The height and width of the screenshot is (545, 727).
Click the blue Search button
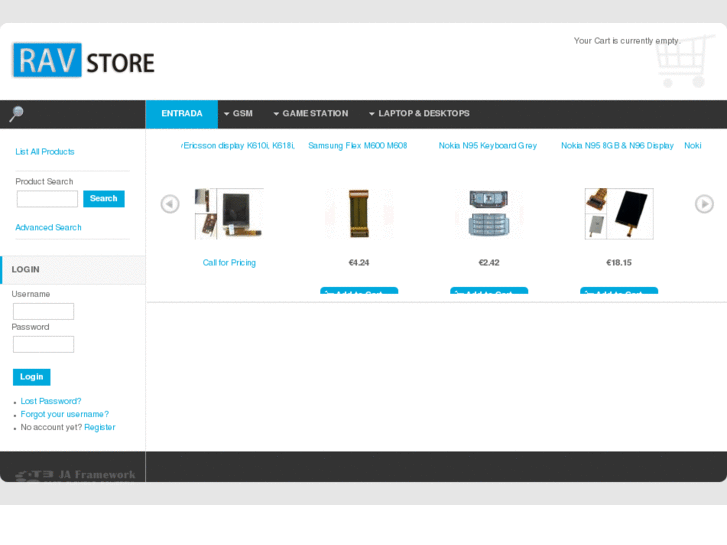[104, 199]
